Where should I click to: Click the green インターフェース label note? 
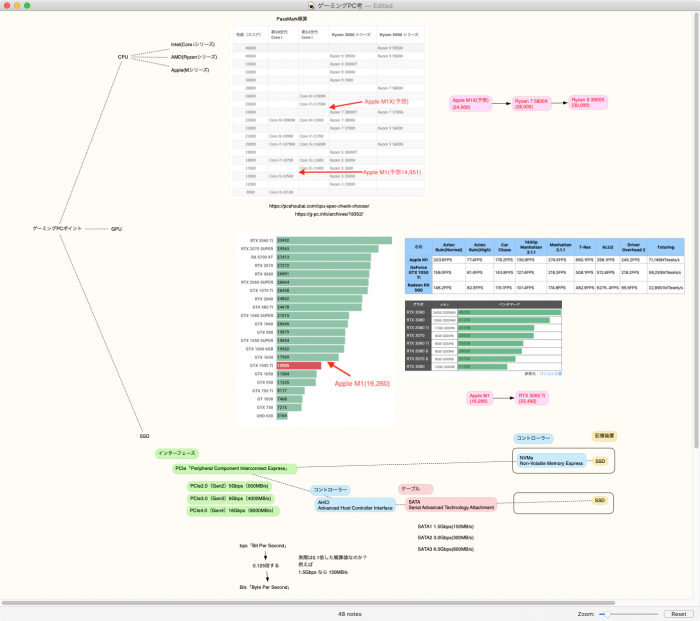[179, 453]
